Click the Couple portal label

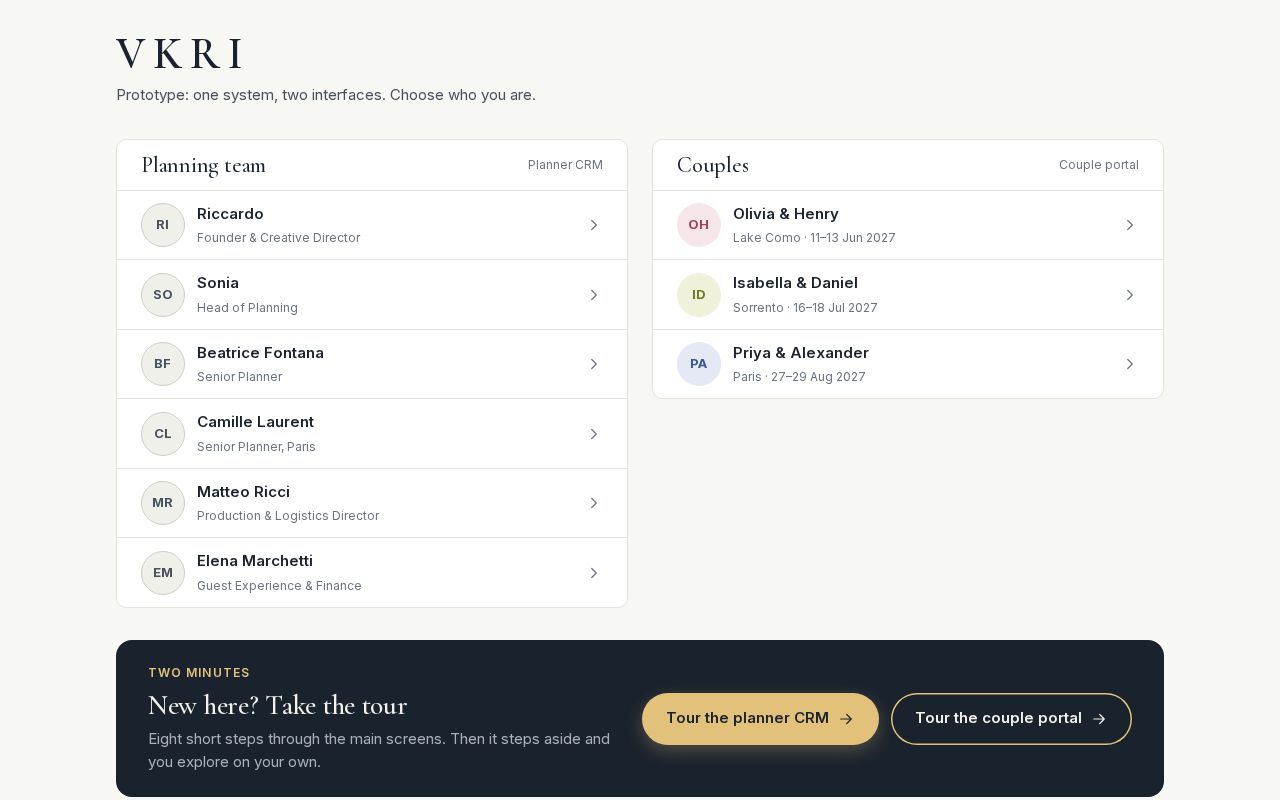click(x=1099, y=165)
